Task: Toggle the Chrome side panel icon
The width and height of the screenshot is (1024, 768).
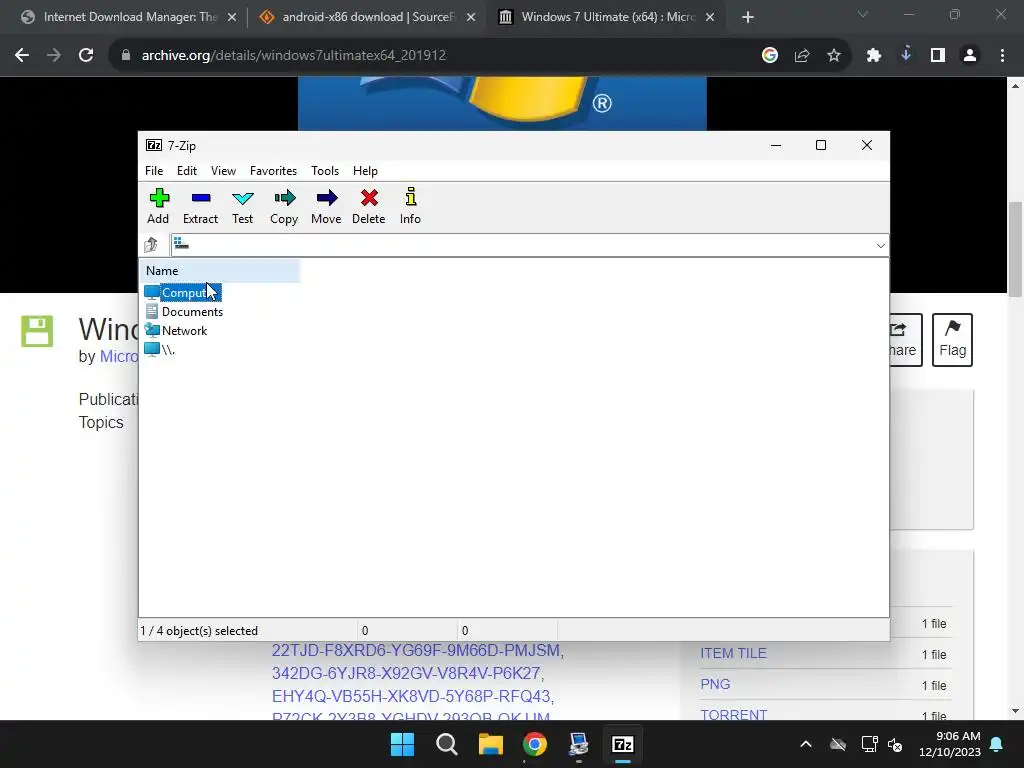Action: pos(938,56)
